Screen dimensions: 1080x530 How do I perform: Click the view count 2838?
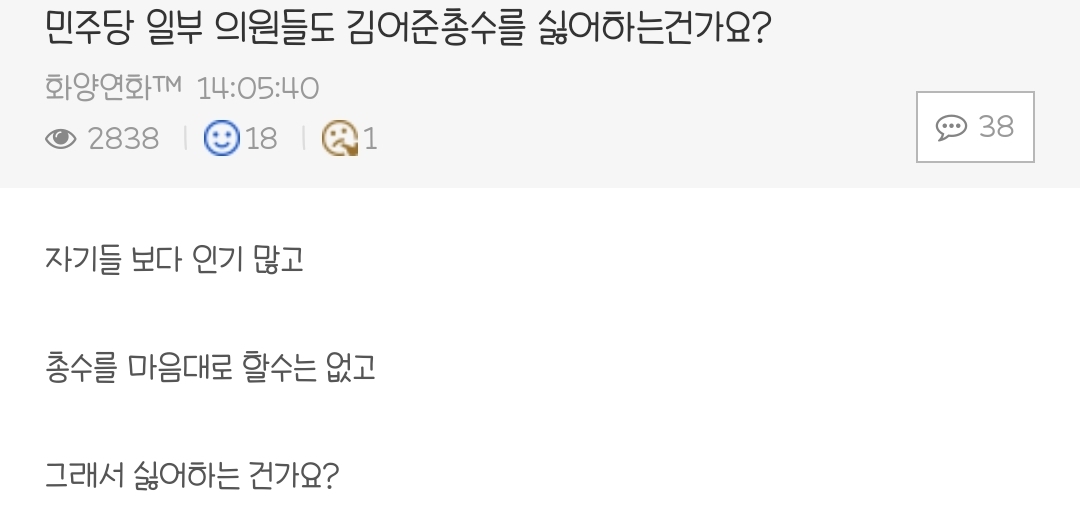click(x=123, y=139)
